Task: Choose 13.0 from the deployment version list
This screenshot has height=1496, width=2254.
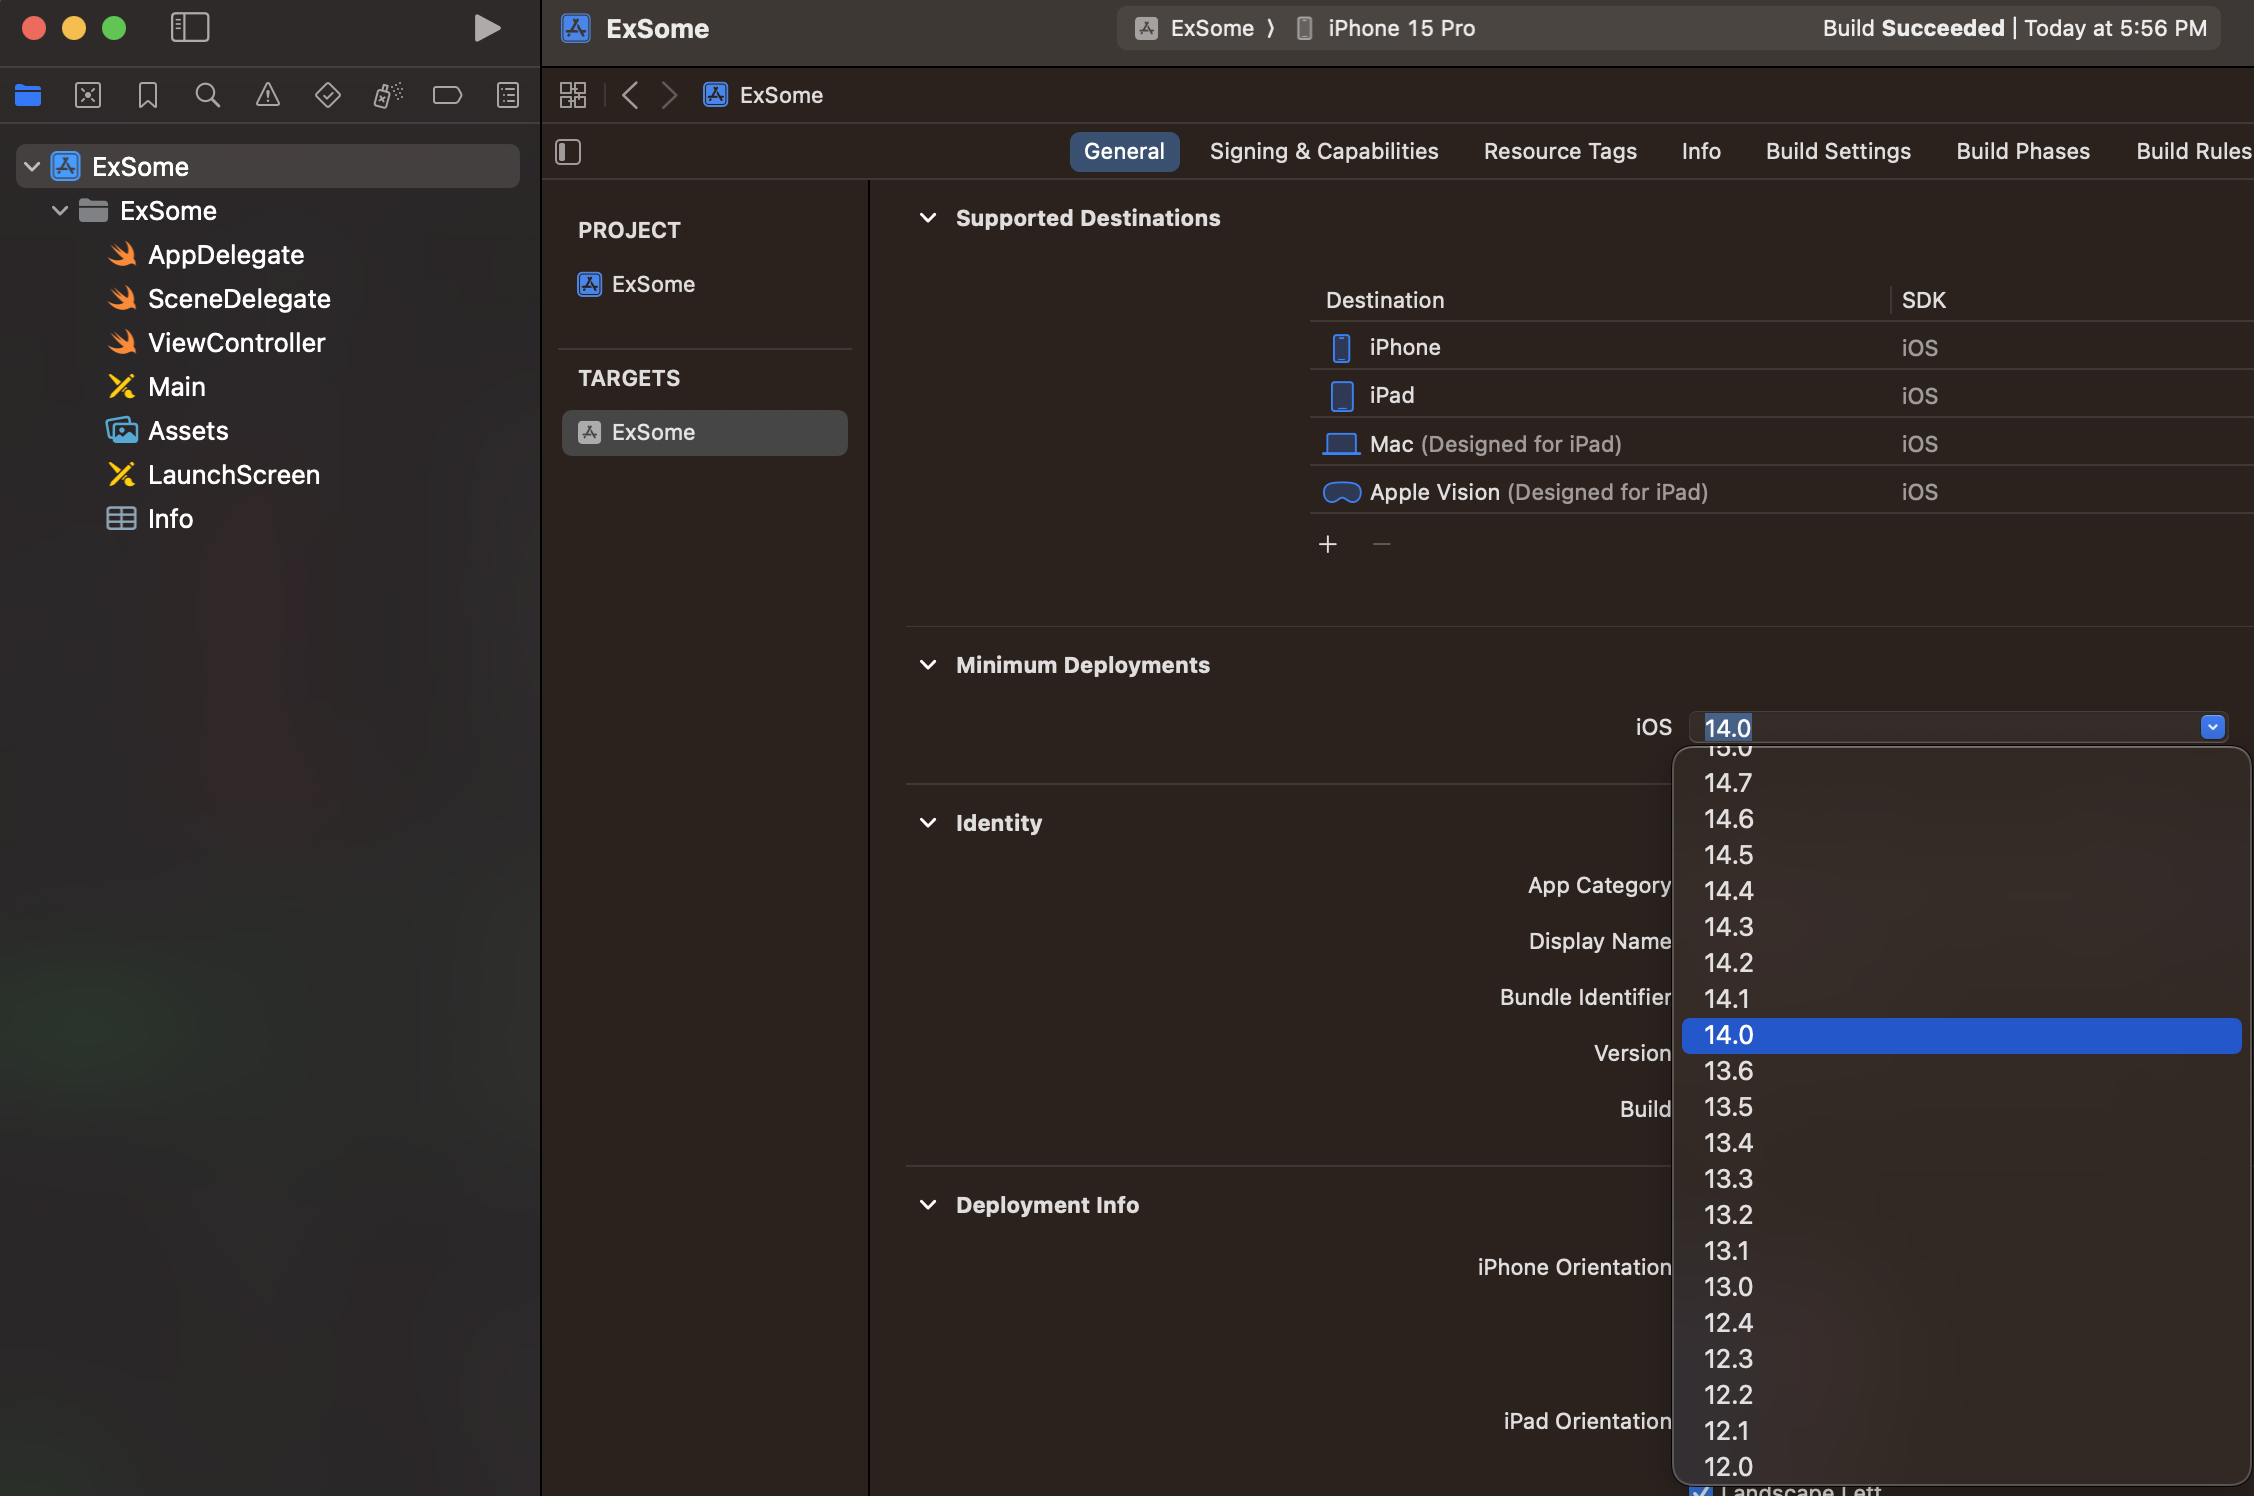Action: (x=1728, y=1287)
